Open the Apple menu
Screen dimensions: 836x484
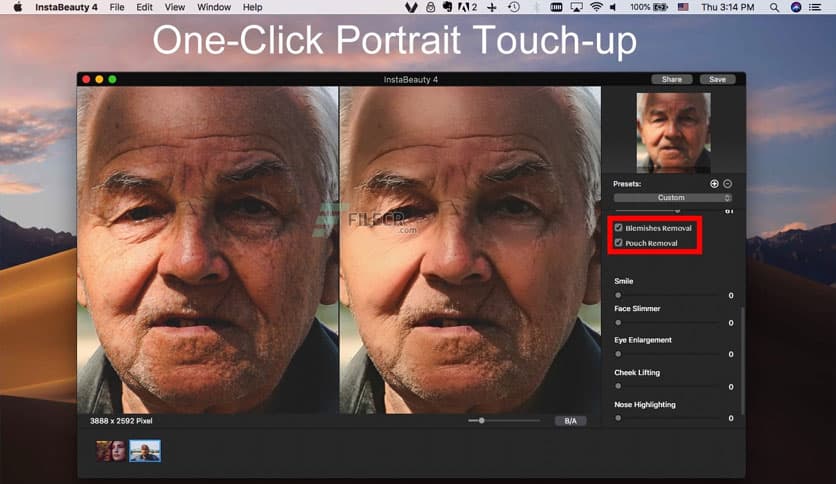pos(17,7)
